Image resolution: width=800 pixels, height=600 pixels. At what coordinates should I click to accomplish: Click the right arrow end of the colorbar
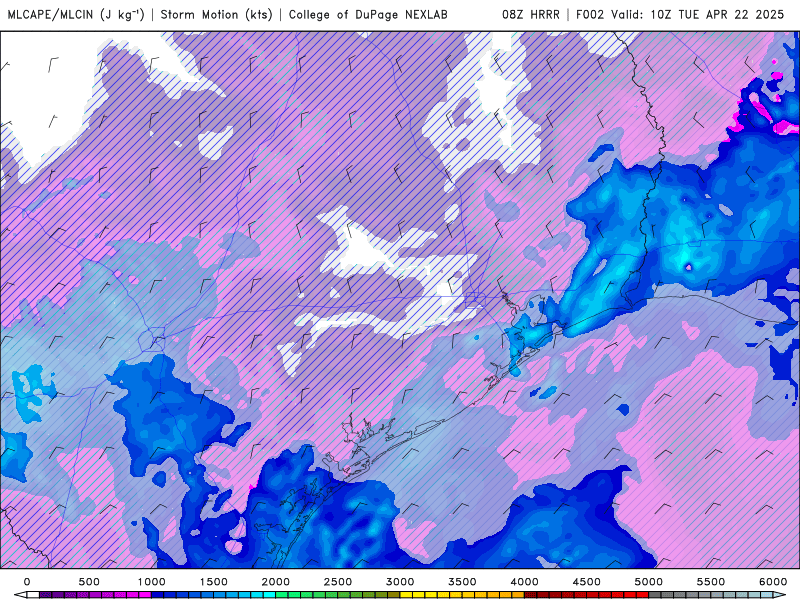pyautogui.click(x=779, y=595)
